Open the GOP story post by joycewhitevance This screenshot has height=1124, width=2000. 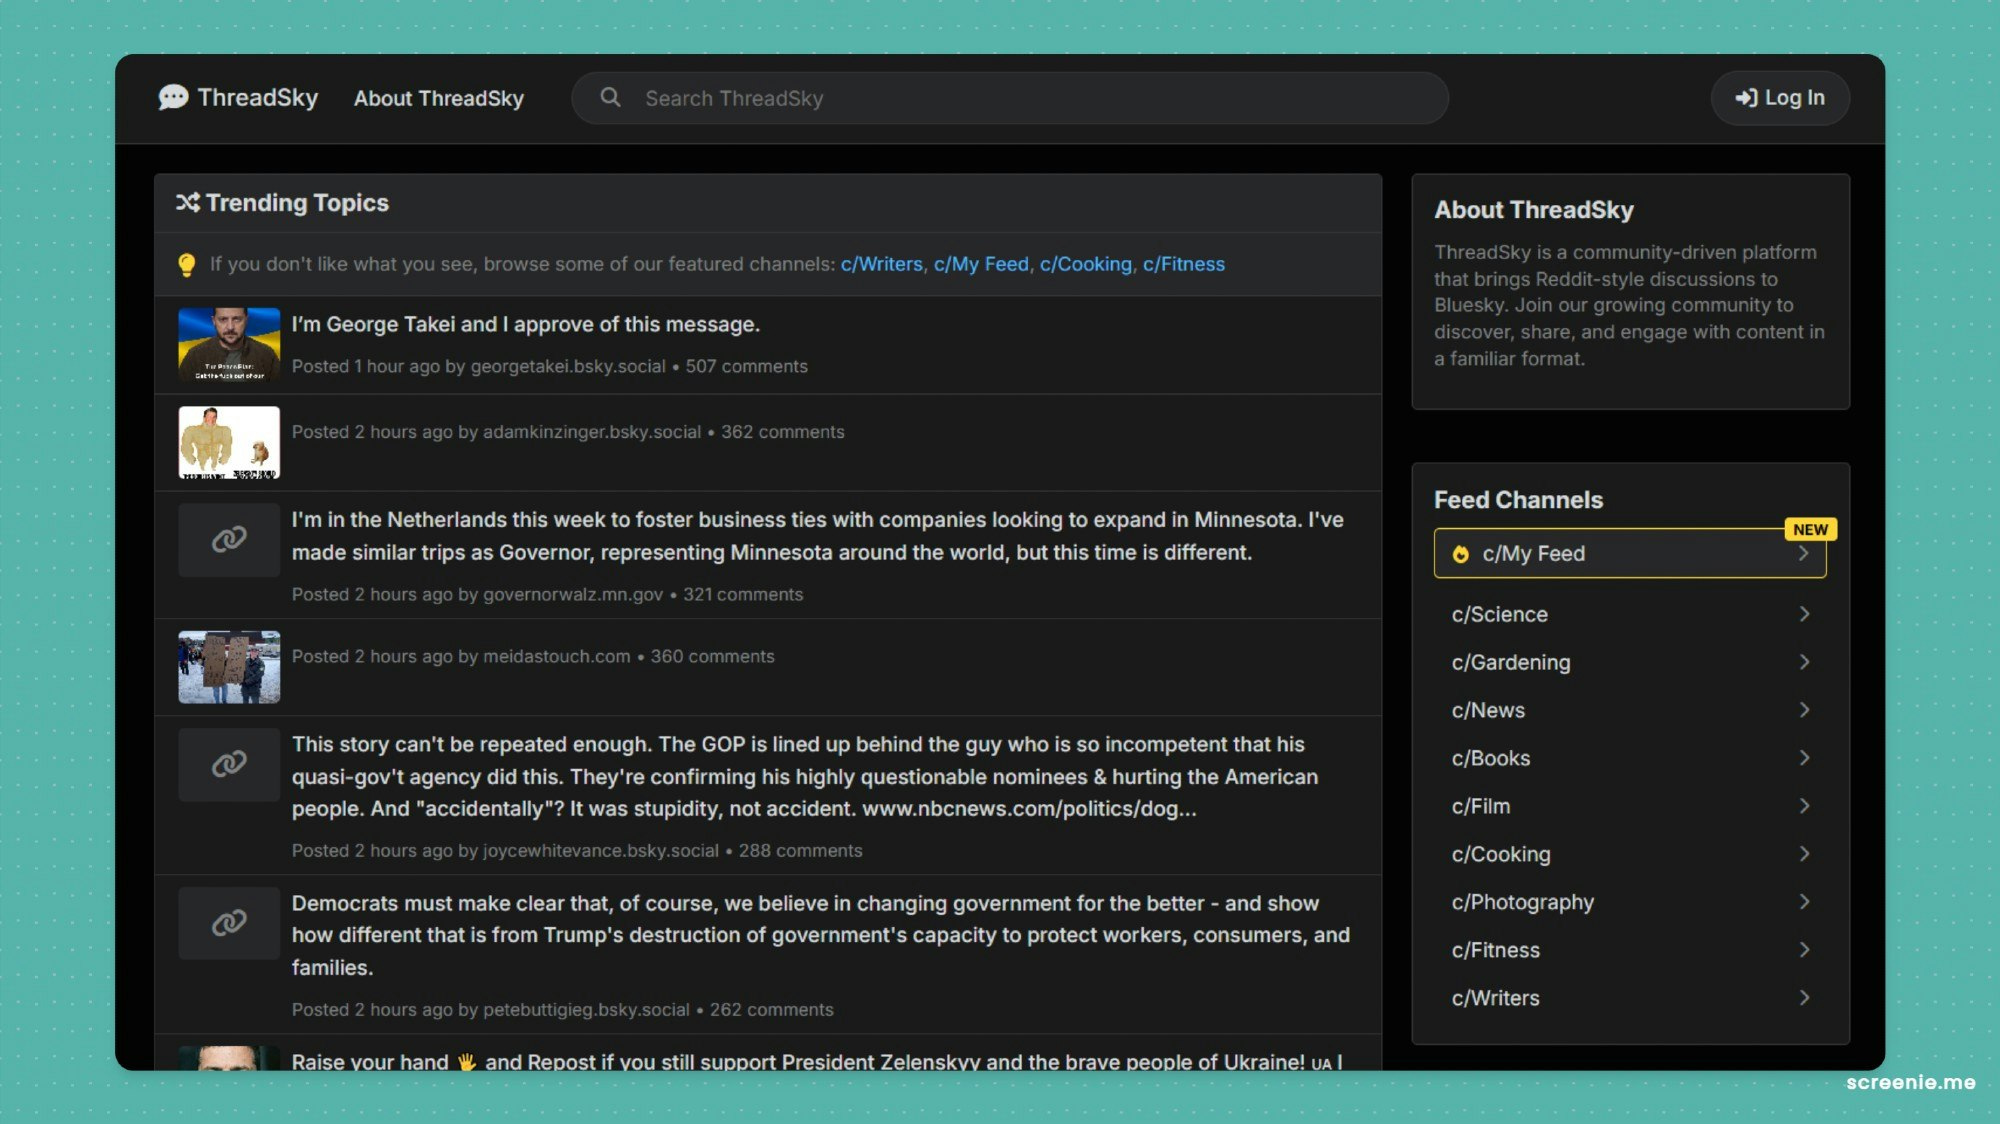pyautogui.click(x=805, y=776)
